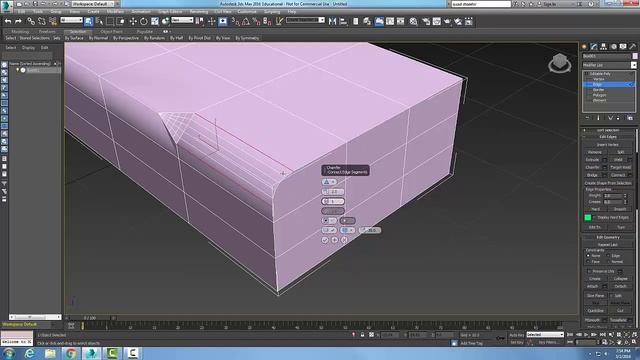The image size is (640, 360).
Task: Open the Curve Editor icon
Action: [x=390, y=21]
